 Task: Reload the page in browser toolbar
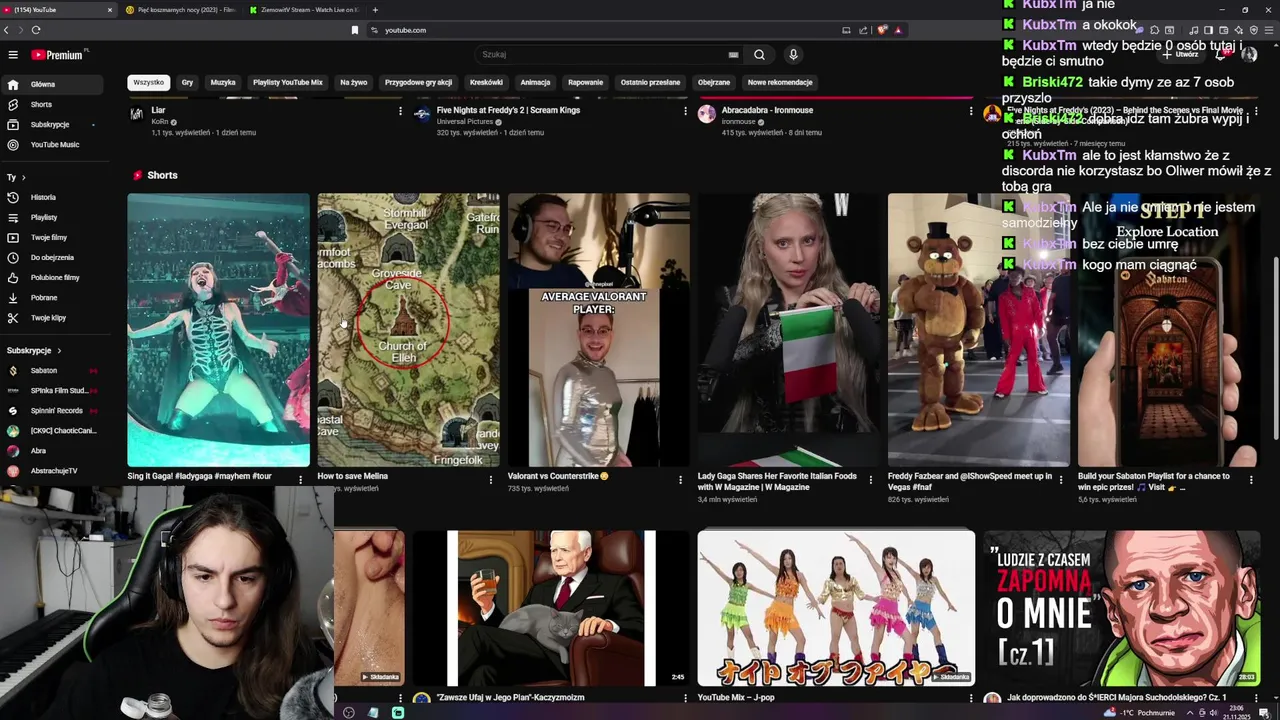pos(37,30)
